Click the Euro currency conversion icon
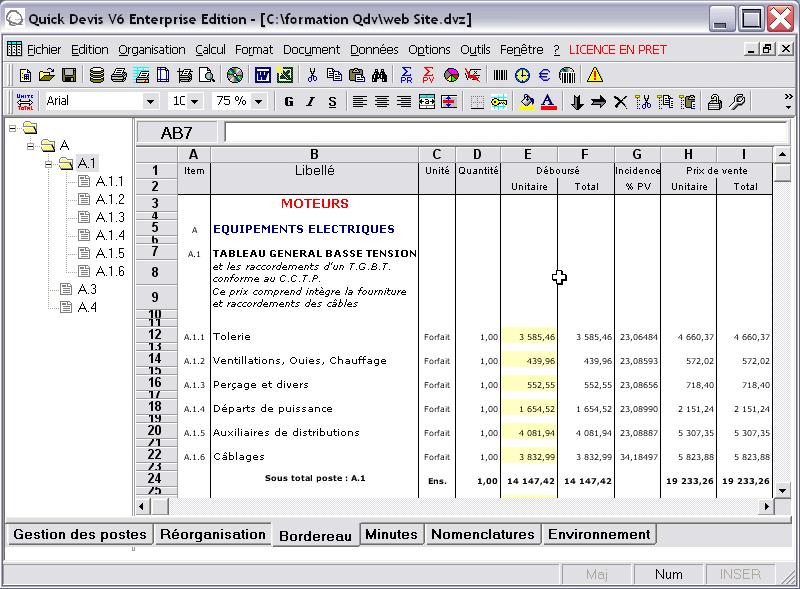This screenshot has width=800, height=589. [543, 75]
